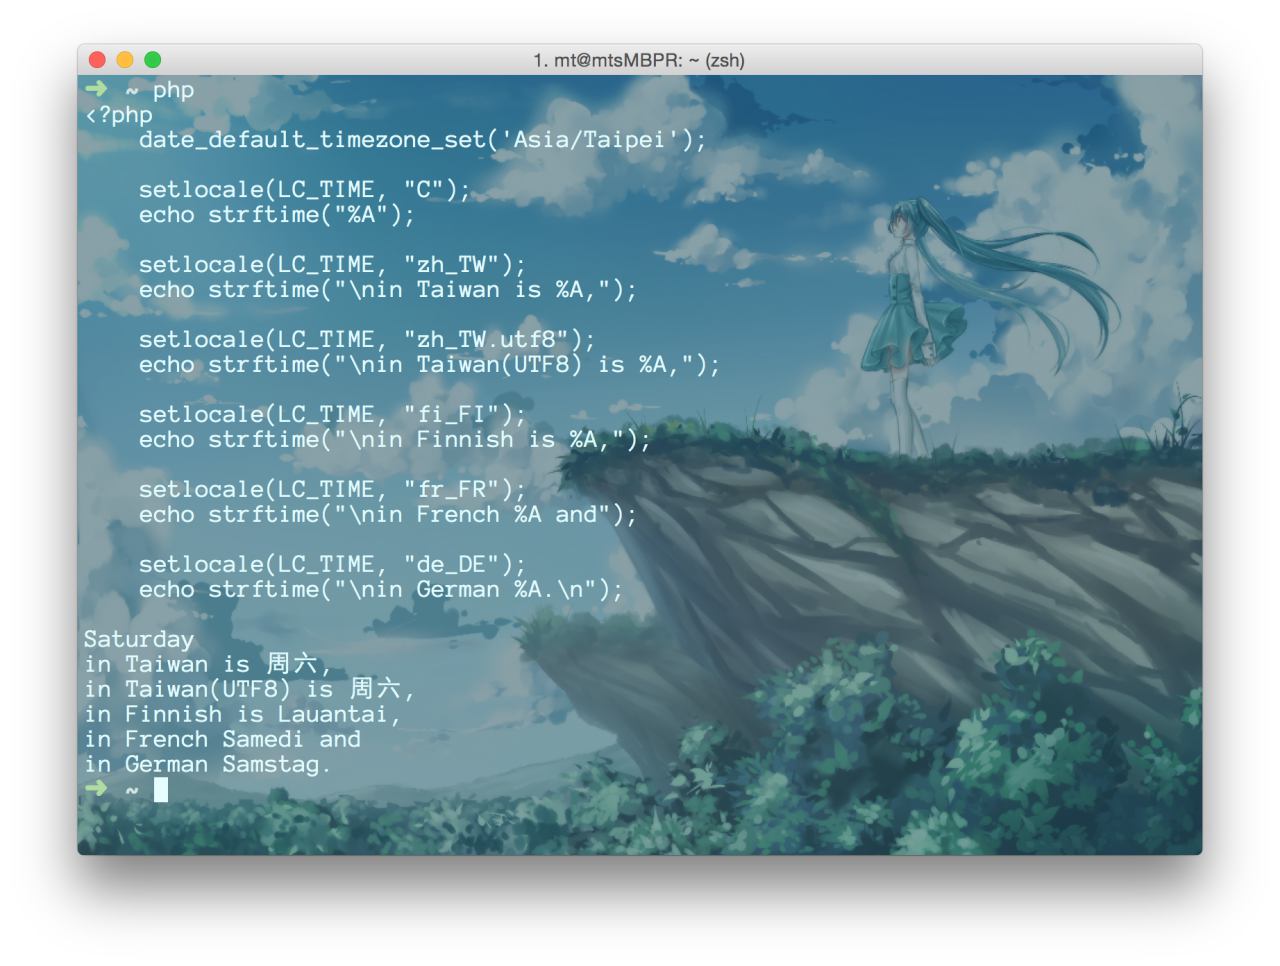Click the '<?php' opening tag line
Image resolution: width=1280 pixels, height=966 pixels.
(x=119, y=115)
